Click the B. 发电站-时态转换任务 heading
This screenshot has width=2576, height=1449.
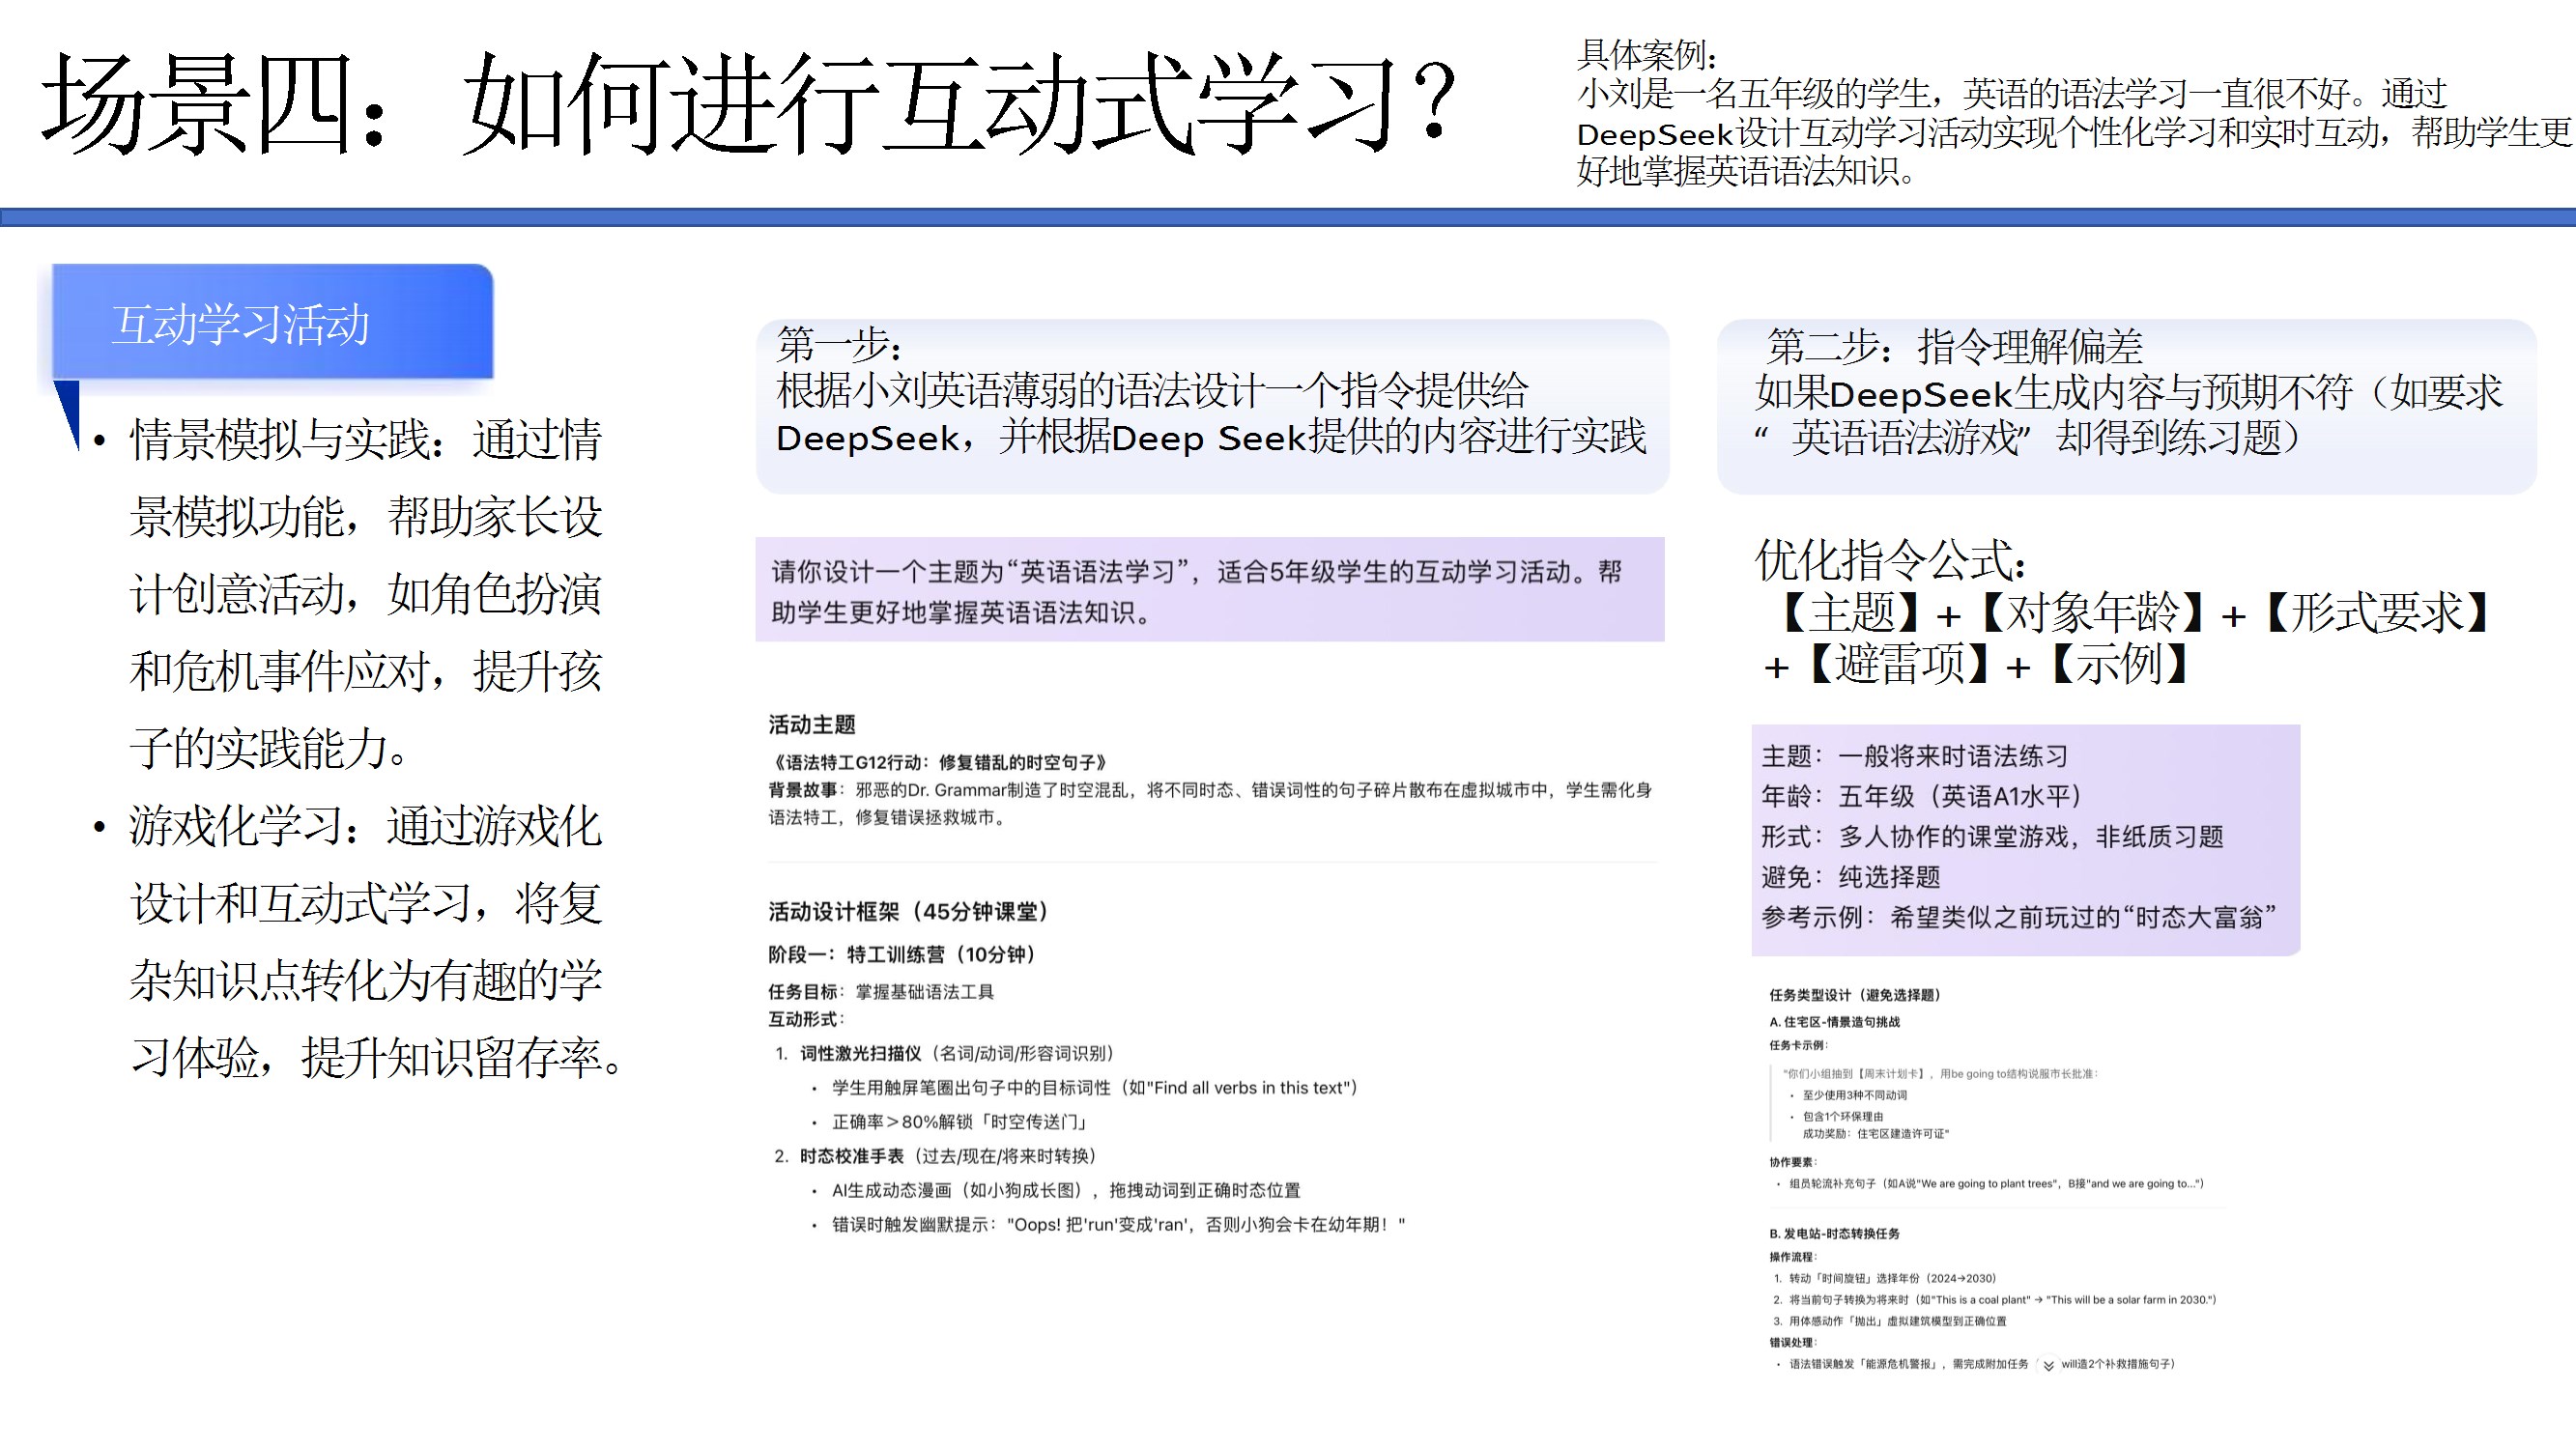(1834, 1234)
